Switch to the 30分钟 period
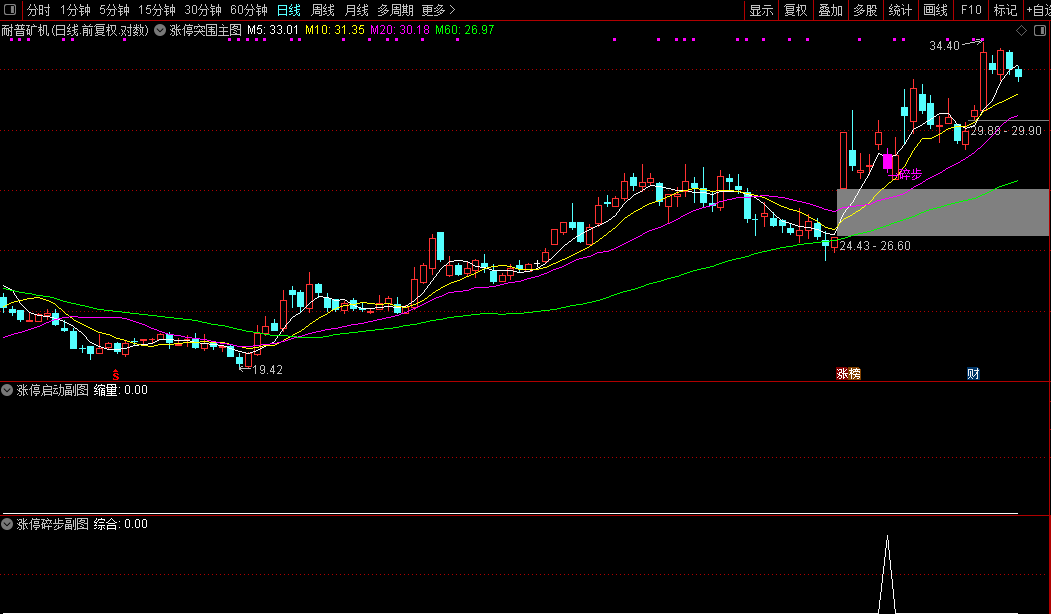The height and width of the screenshot is (614, 1051). (203, 10)
